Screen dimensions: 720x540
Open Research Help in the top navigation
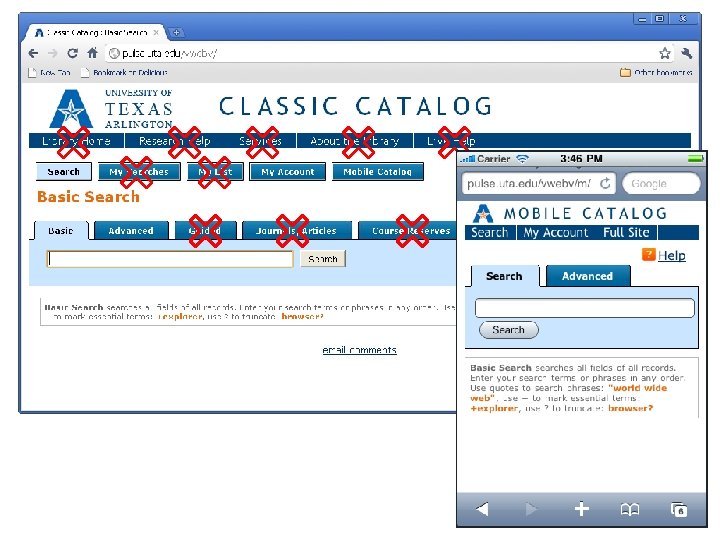[175, 141]
